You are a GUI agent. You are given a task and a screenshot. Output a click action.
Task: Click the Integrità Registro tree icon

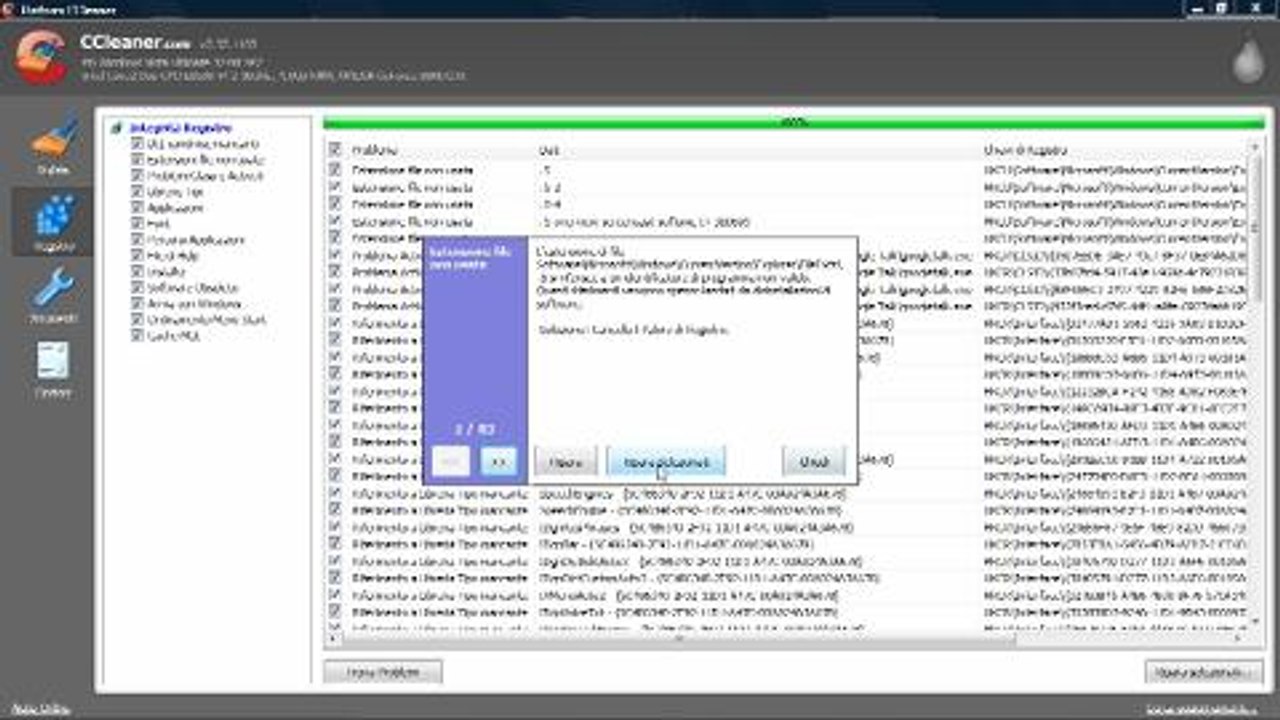pyautogui.click(x=117, y=128)
